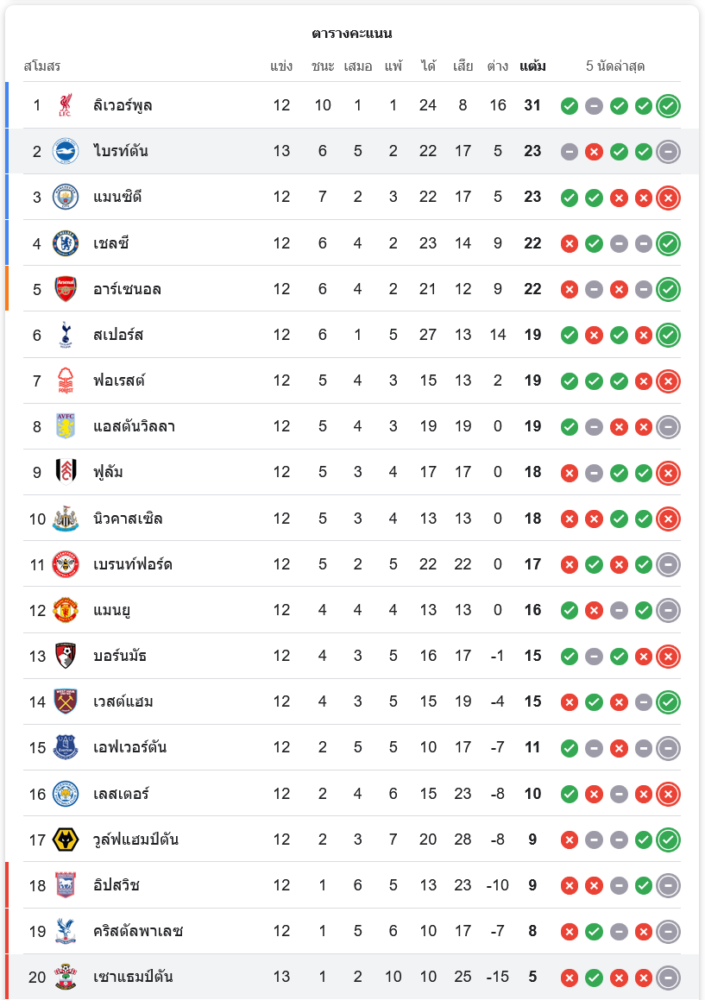705x1000 pixels.
Task: Select the นิวคาสเซิล team row name
Action: [x=128, y=518]
